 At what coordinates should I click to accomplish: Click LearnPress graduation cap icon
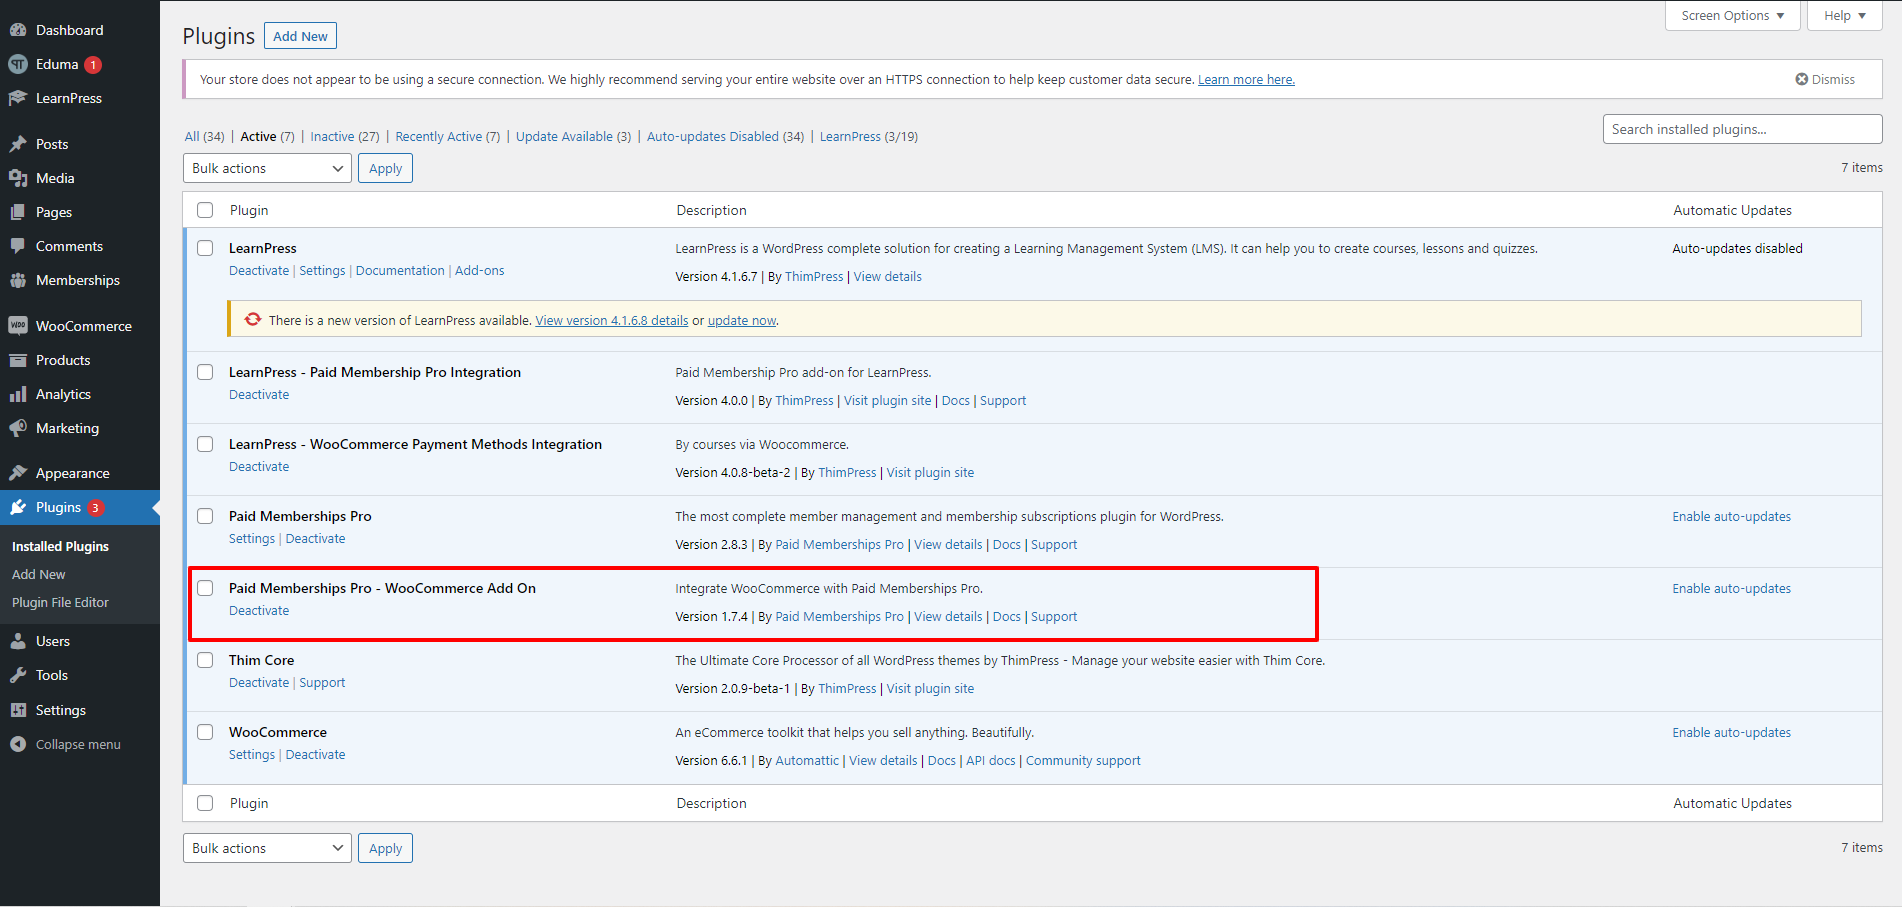click(x=18, y=98)
